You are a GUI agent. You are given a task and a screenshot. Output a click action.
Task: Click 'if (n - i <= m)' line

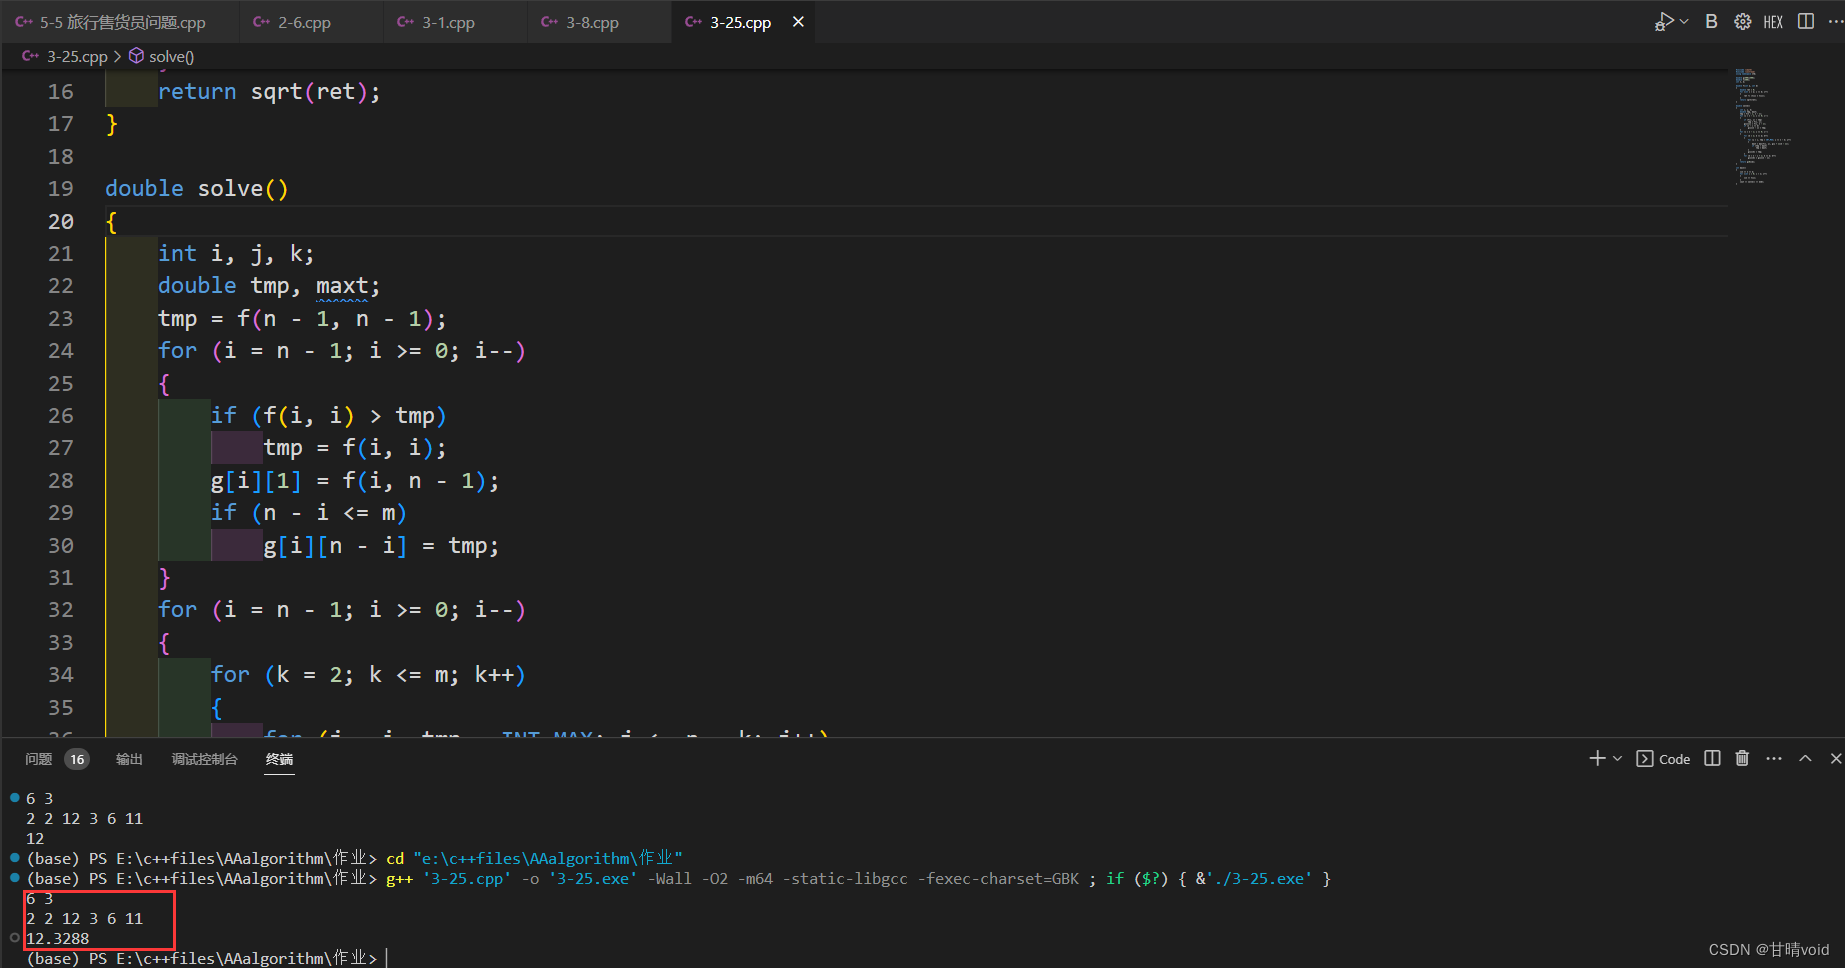[309, 512]
